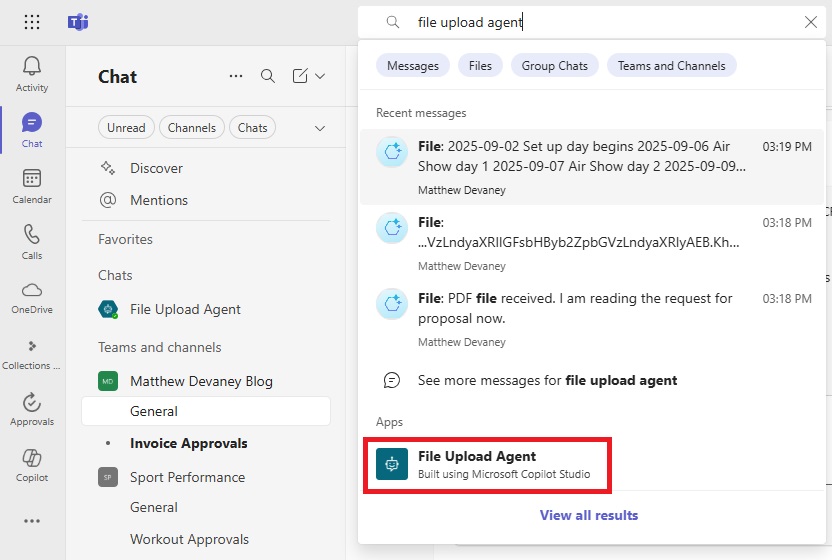
Task: Toggle the Unread filter pill
Action: [126, 127]
